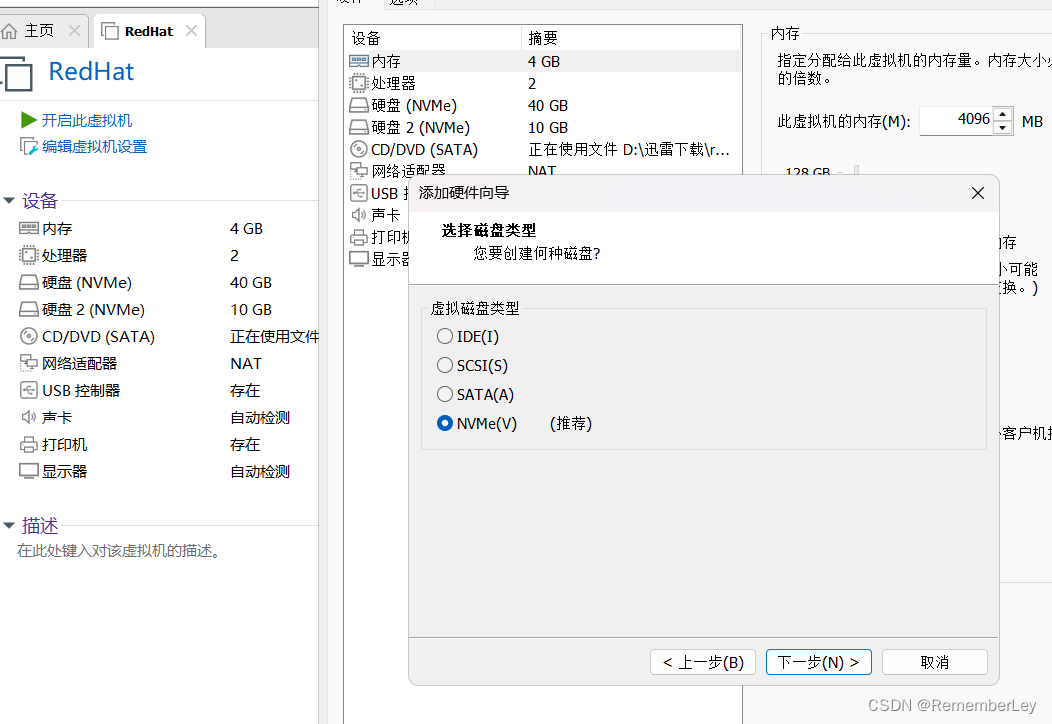Increase memory with stepper up arrow
1052x724 pixels.
point(1002,113)
